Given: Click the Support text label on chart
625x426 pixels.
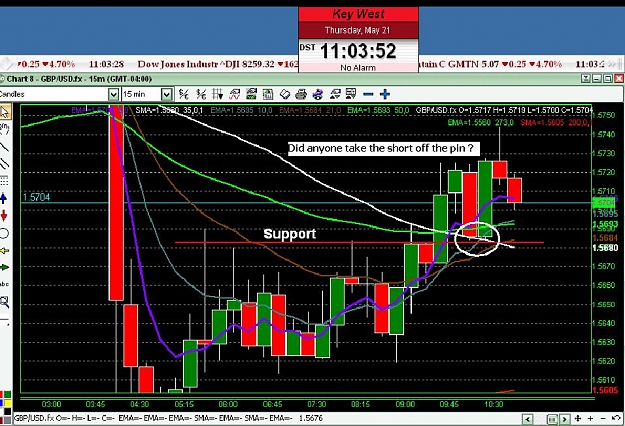Looking at the screenshot, I should [x=290, y=234].
